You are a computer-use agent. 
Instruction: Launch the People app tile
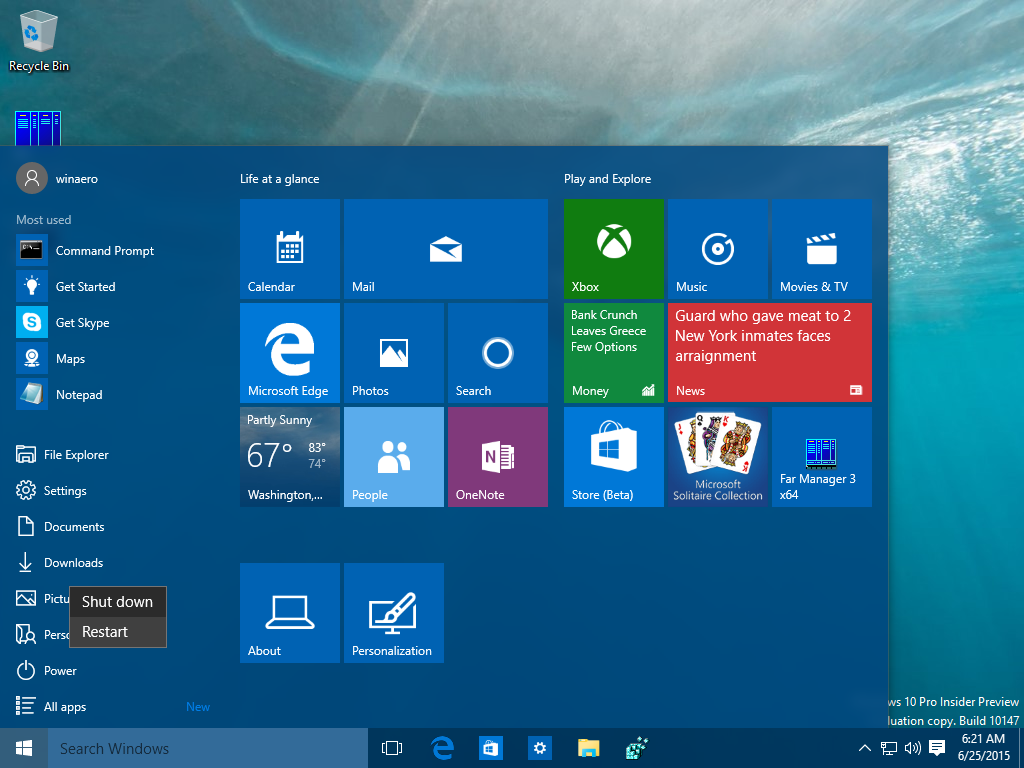pyautogui.click(x=393, y=456)
